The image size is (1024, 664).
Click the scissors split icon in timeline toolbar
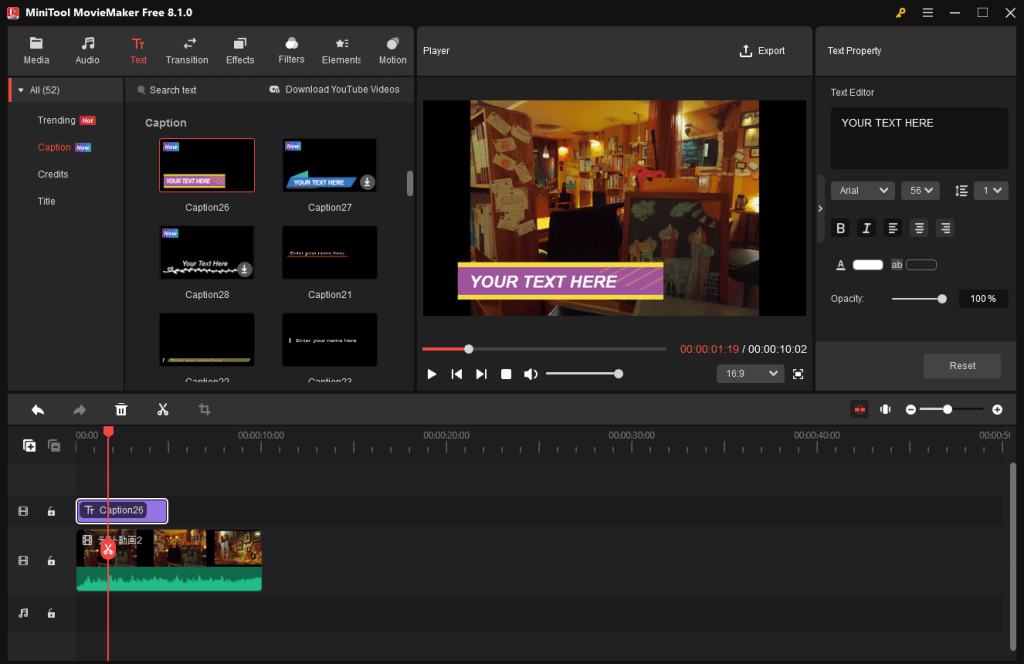point(163,410)
